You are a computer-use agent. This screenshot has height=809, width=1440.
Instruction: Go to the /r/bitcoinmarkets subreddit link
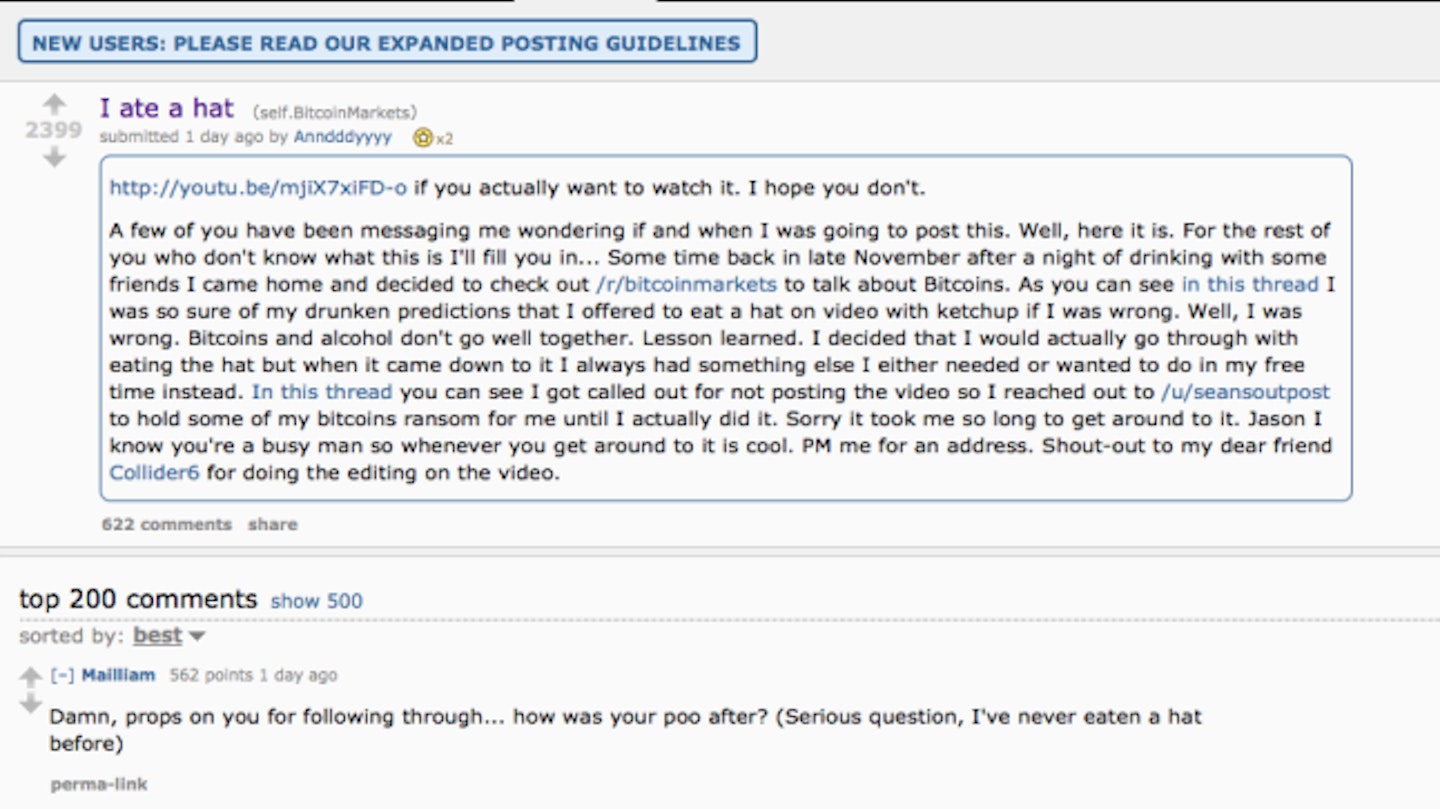point(686,284)
